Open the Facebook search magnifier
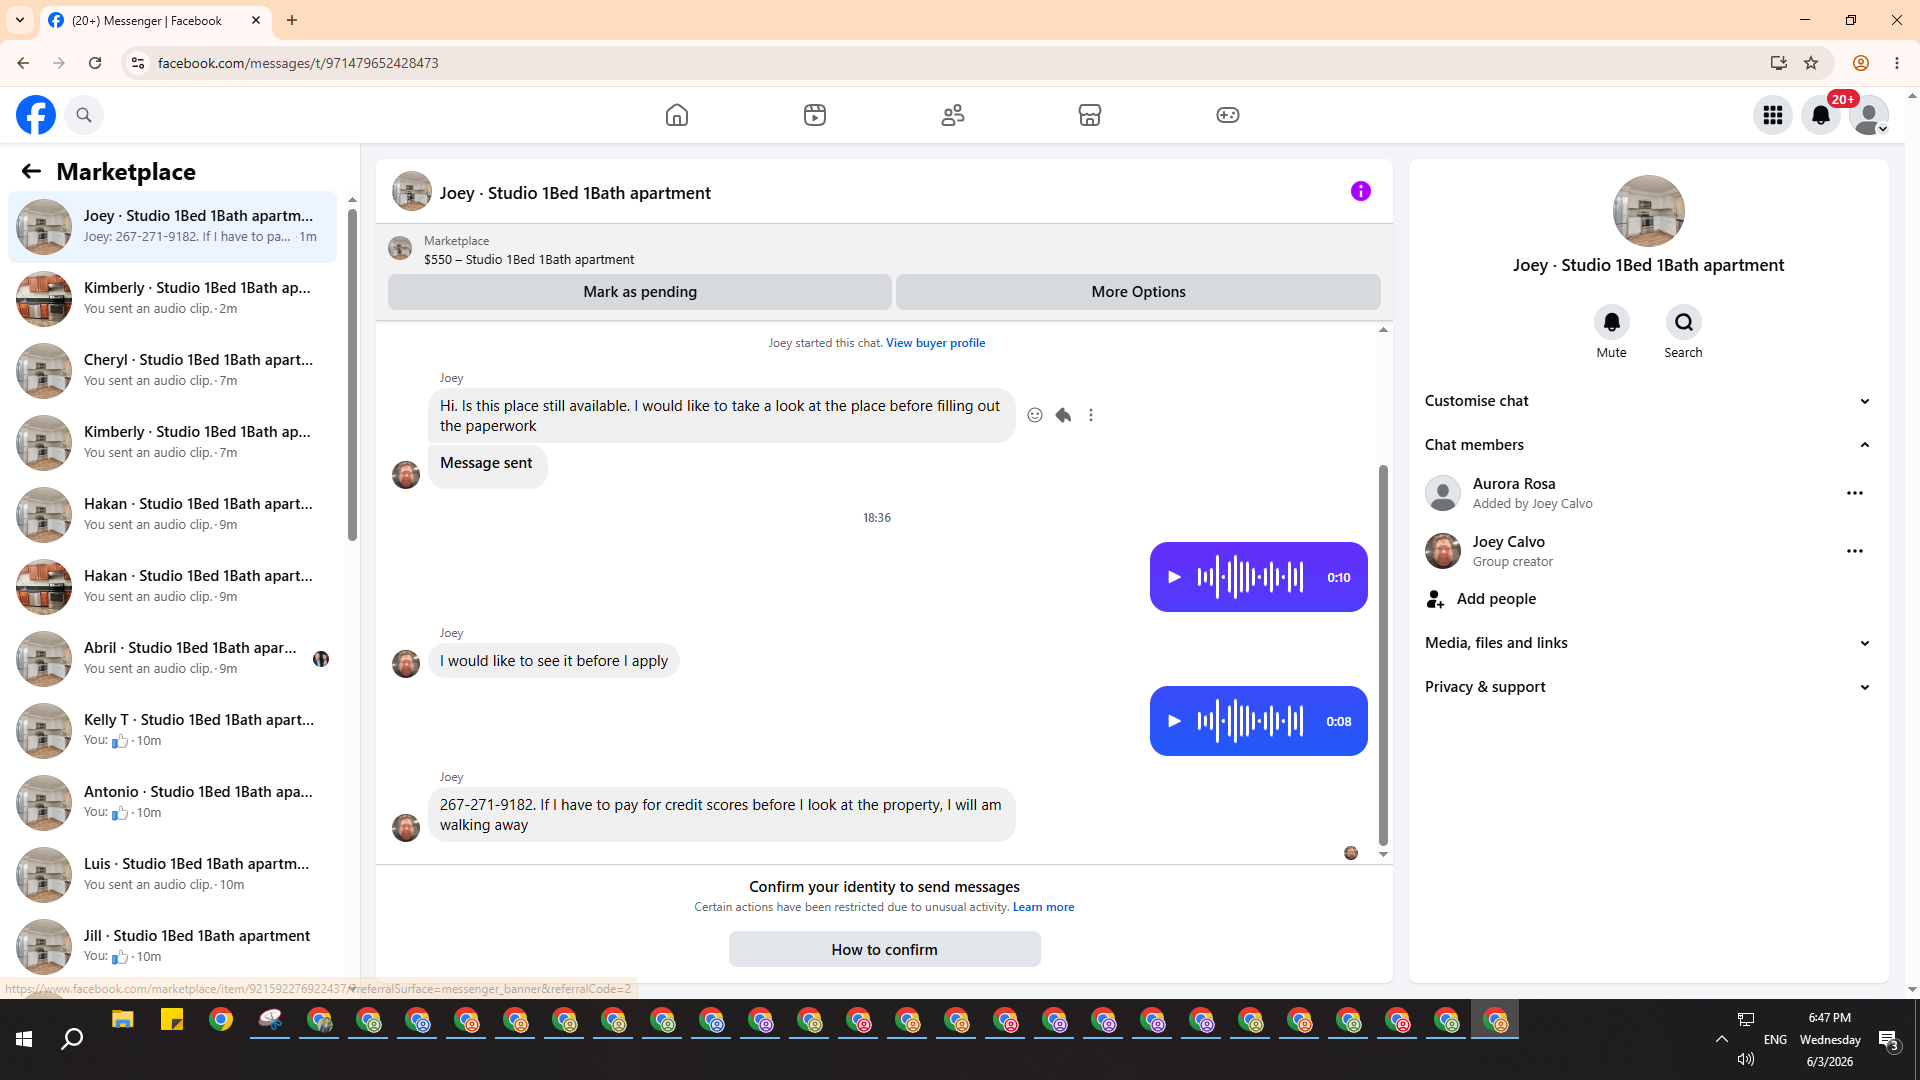 (x=84, y=115)
